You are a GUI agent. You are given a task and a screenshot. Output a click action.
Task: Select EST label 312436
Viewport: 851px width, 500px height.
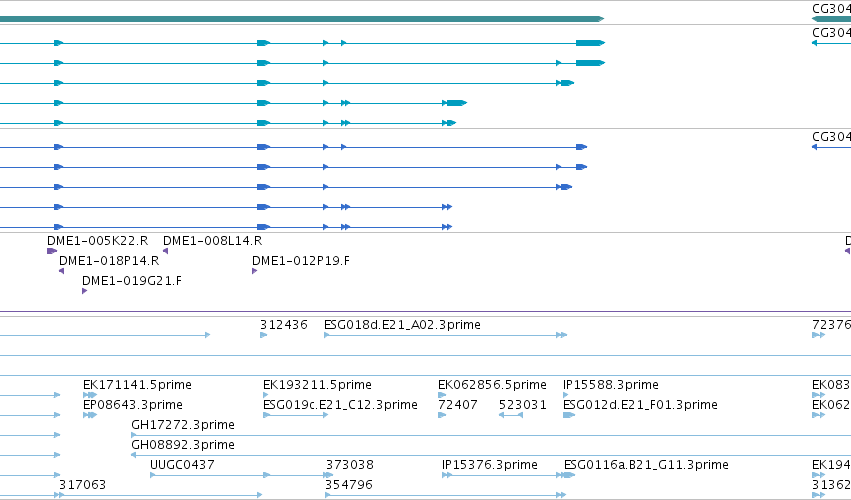pos(283,325)
